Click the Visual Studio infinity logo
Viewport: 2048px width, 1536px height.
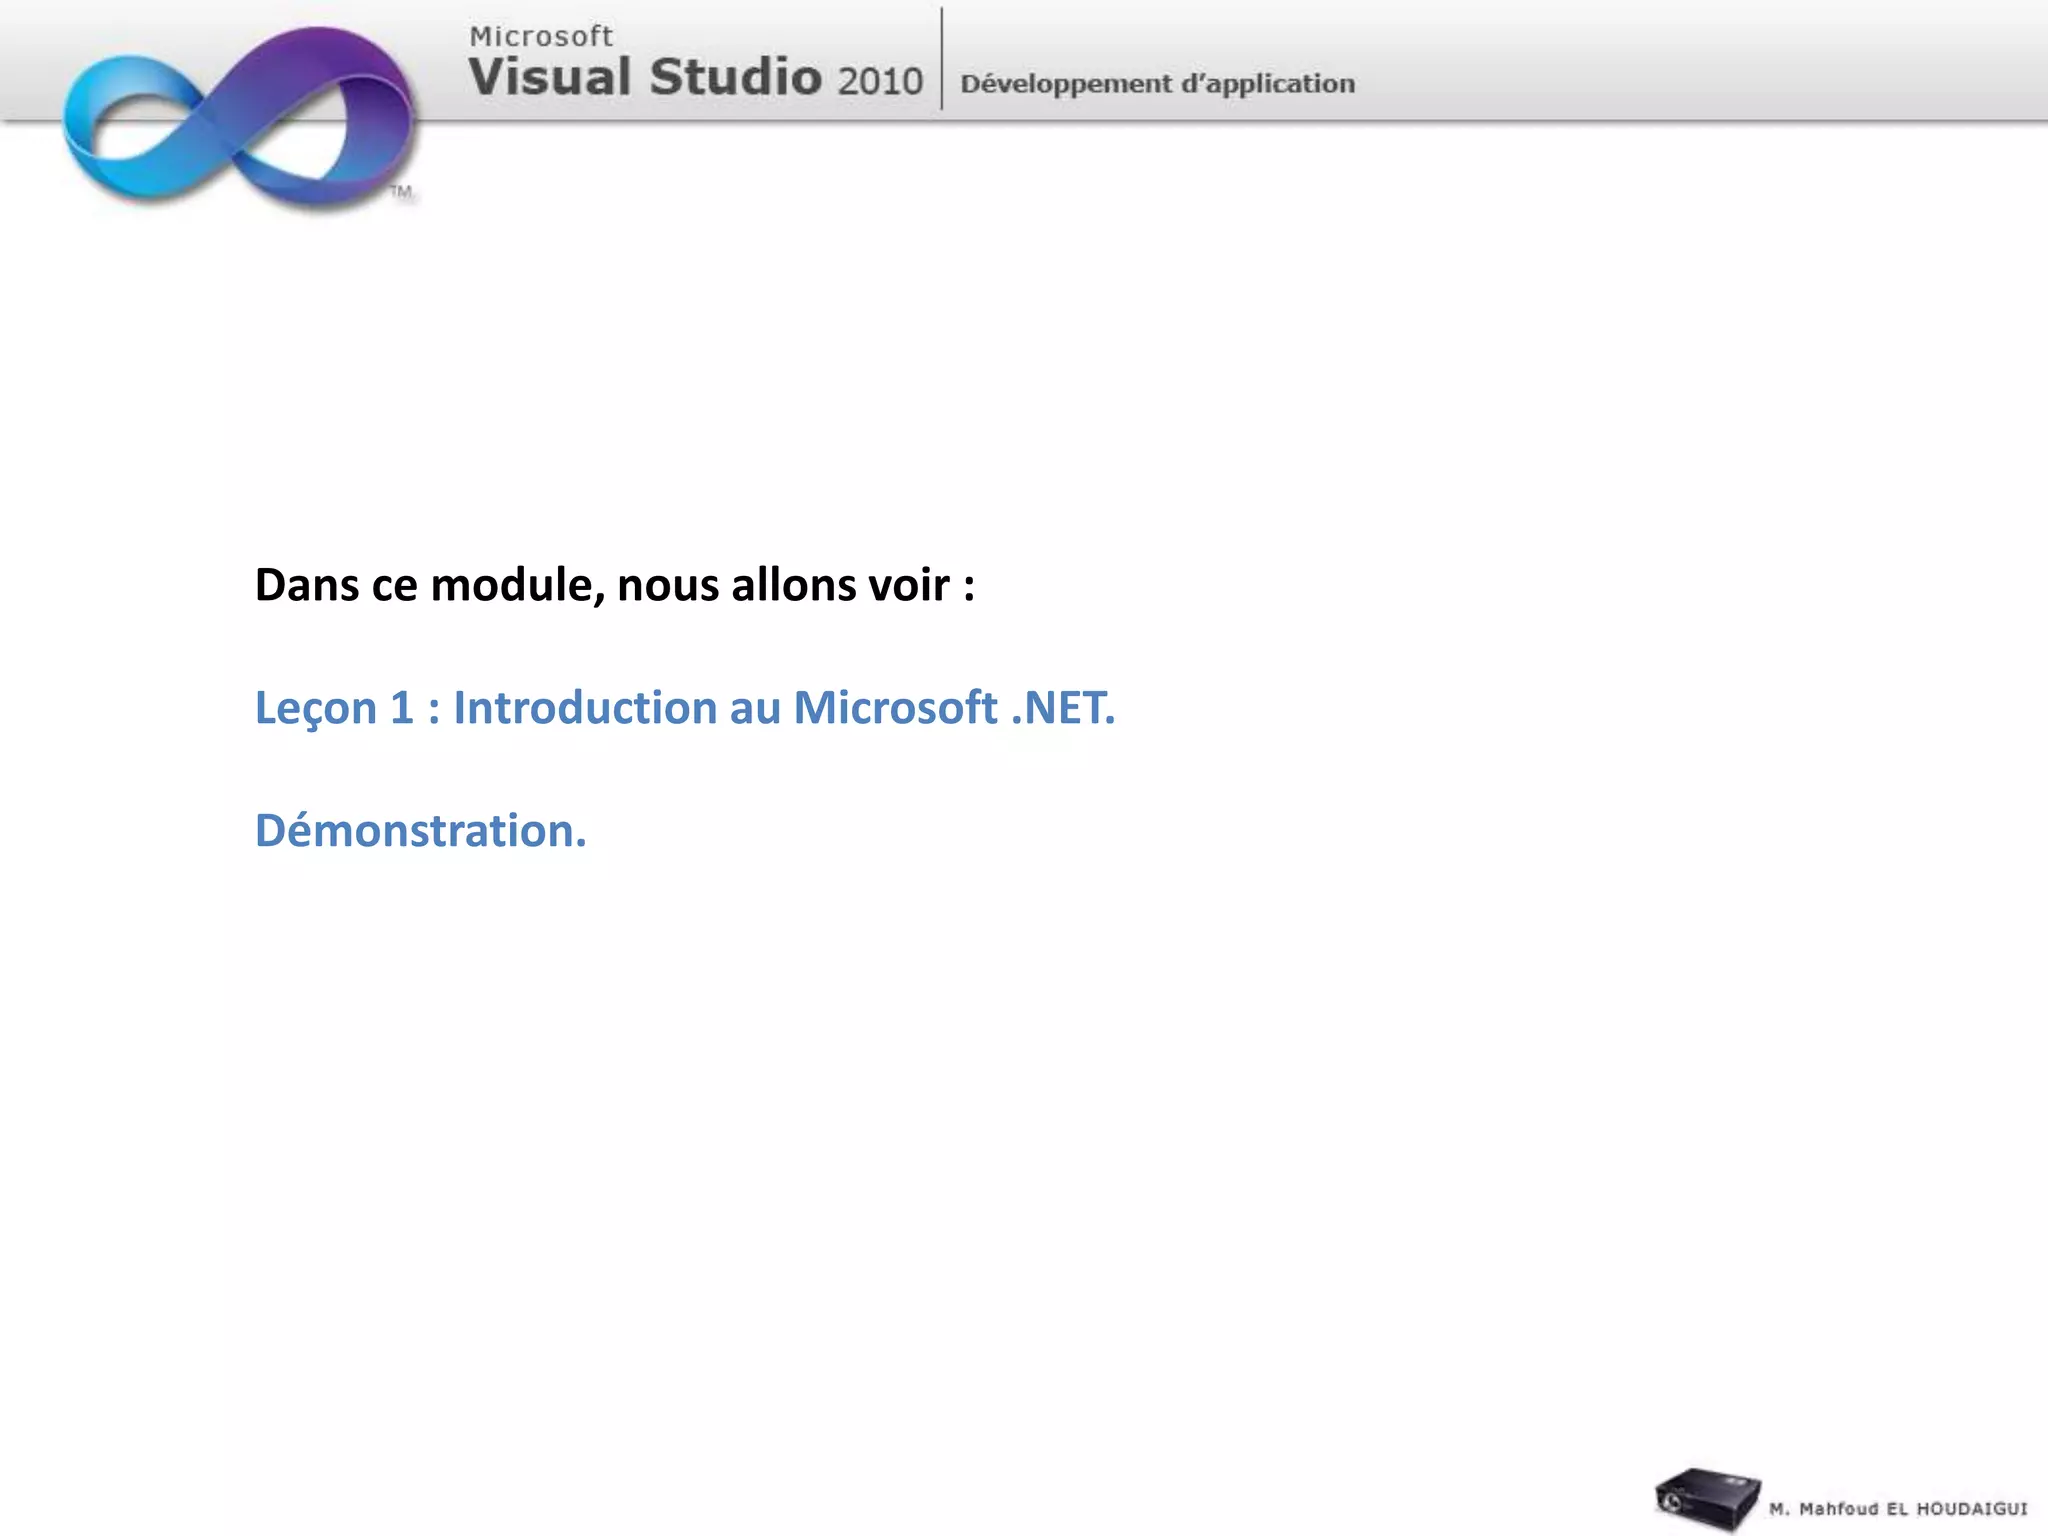click(240, 118)
